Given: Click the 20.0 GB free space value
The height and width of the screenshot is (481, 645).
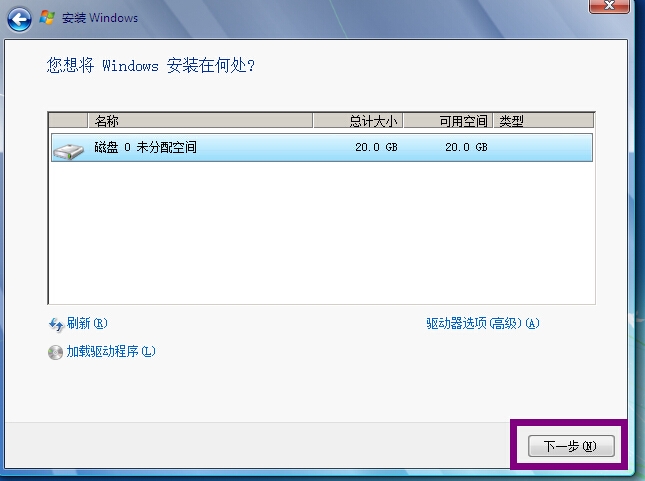Looking at the screenshot, I should (466, 147).
